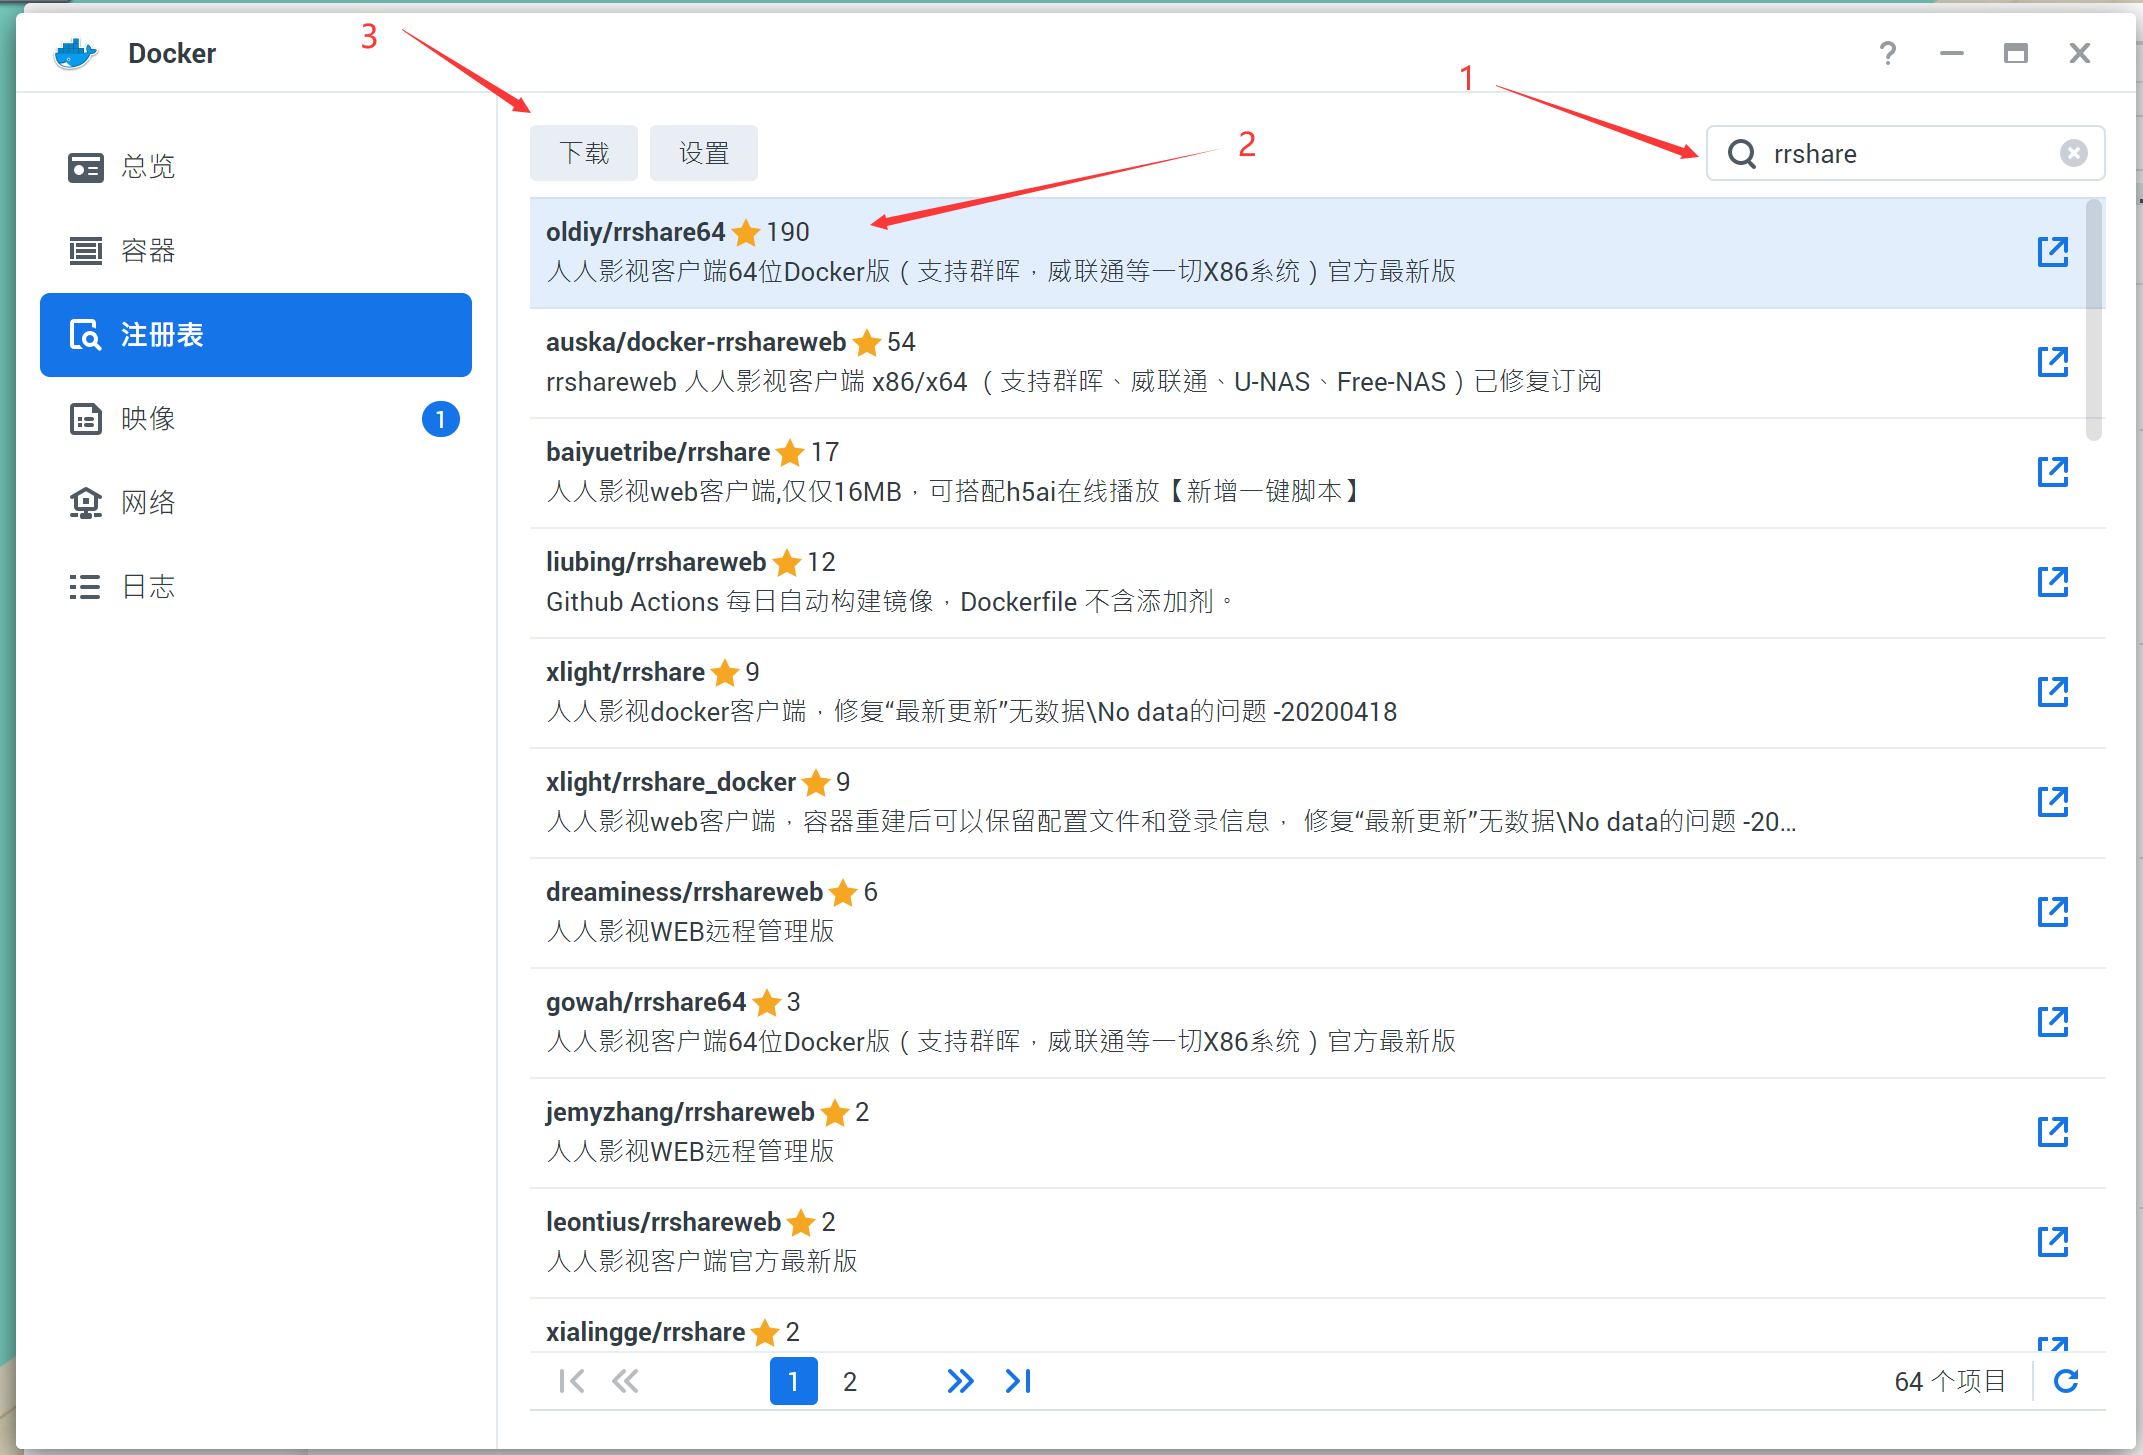2143x1455 pixels.
Task: Click the 映像 badge showing 1
Action: (440, 419)
